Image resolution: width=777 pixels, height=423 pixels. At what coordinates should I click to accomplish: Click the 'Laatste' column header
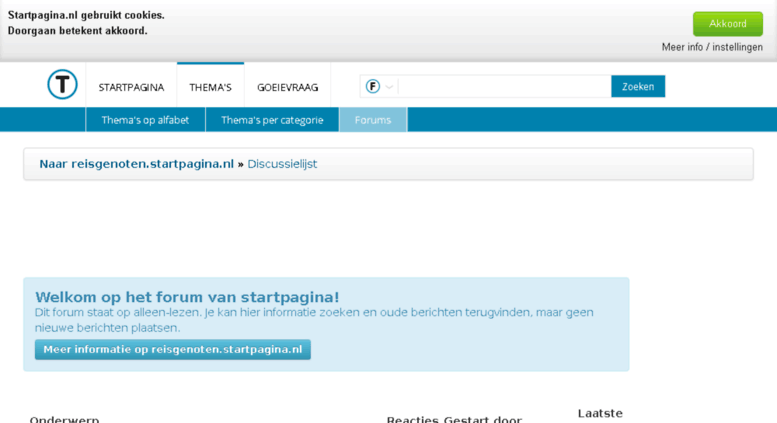click(x=600, y=413)
